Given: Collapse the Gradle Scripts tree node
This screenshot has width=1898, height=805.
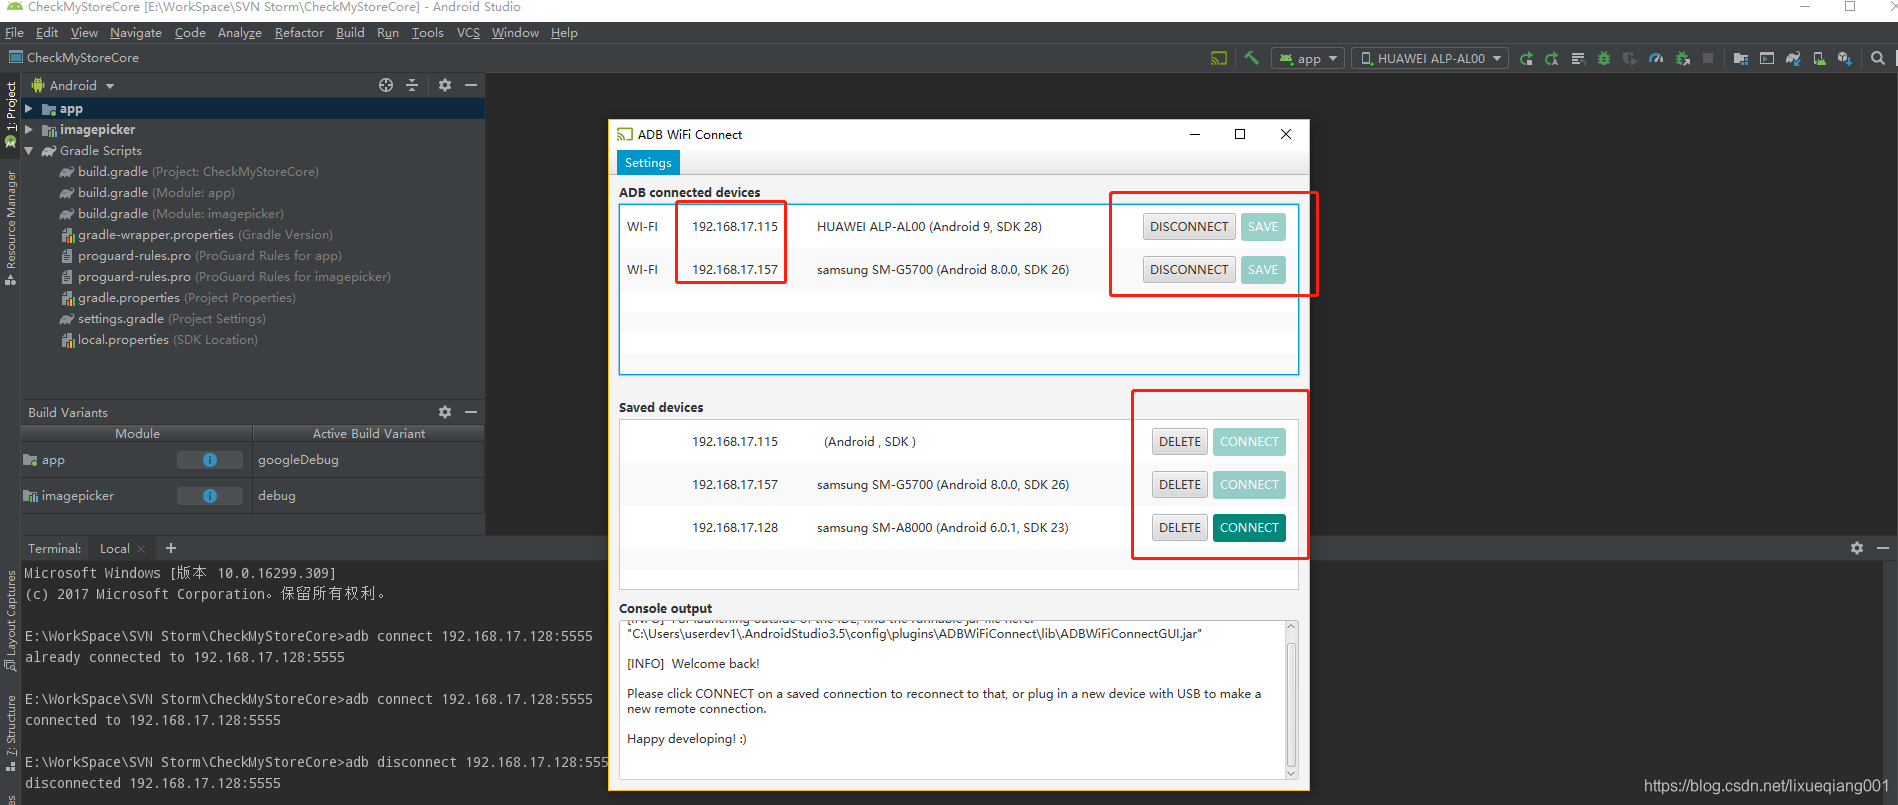Looking at the screenshot, I should click(x=29, y=151).
